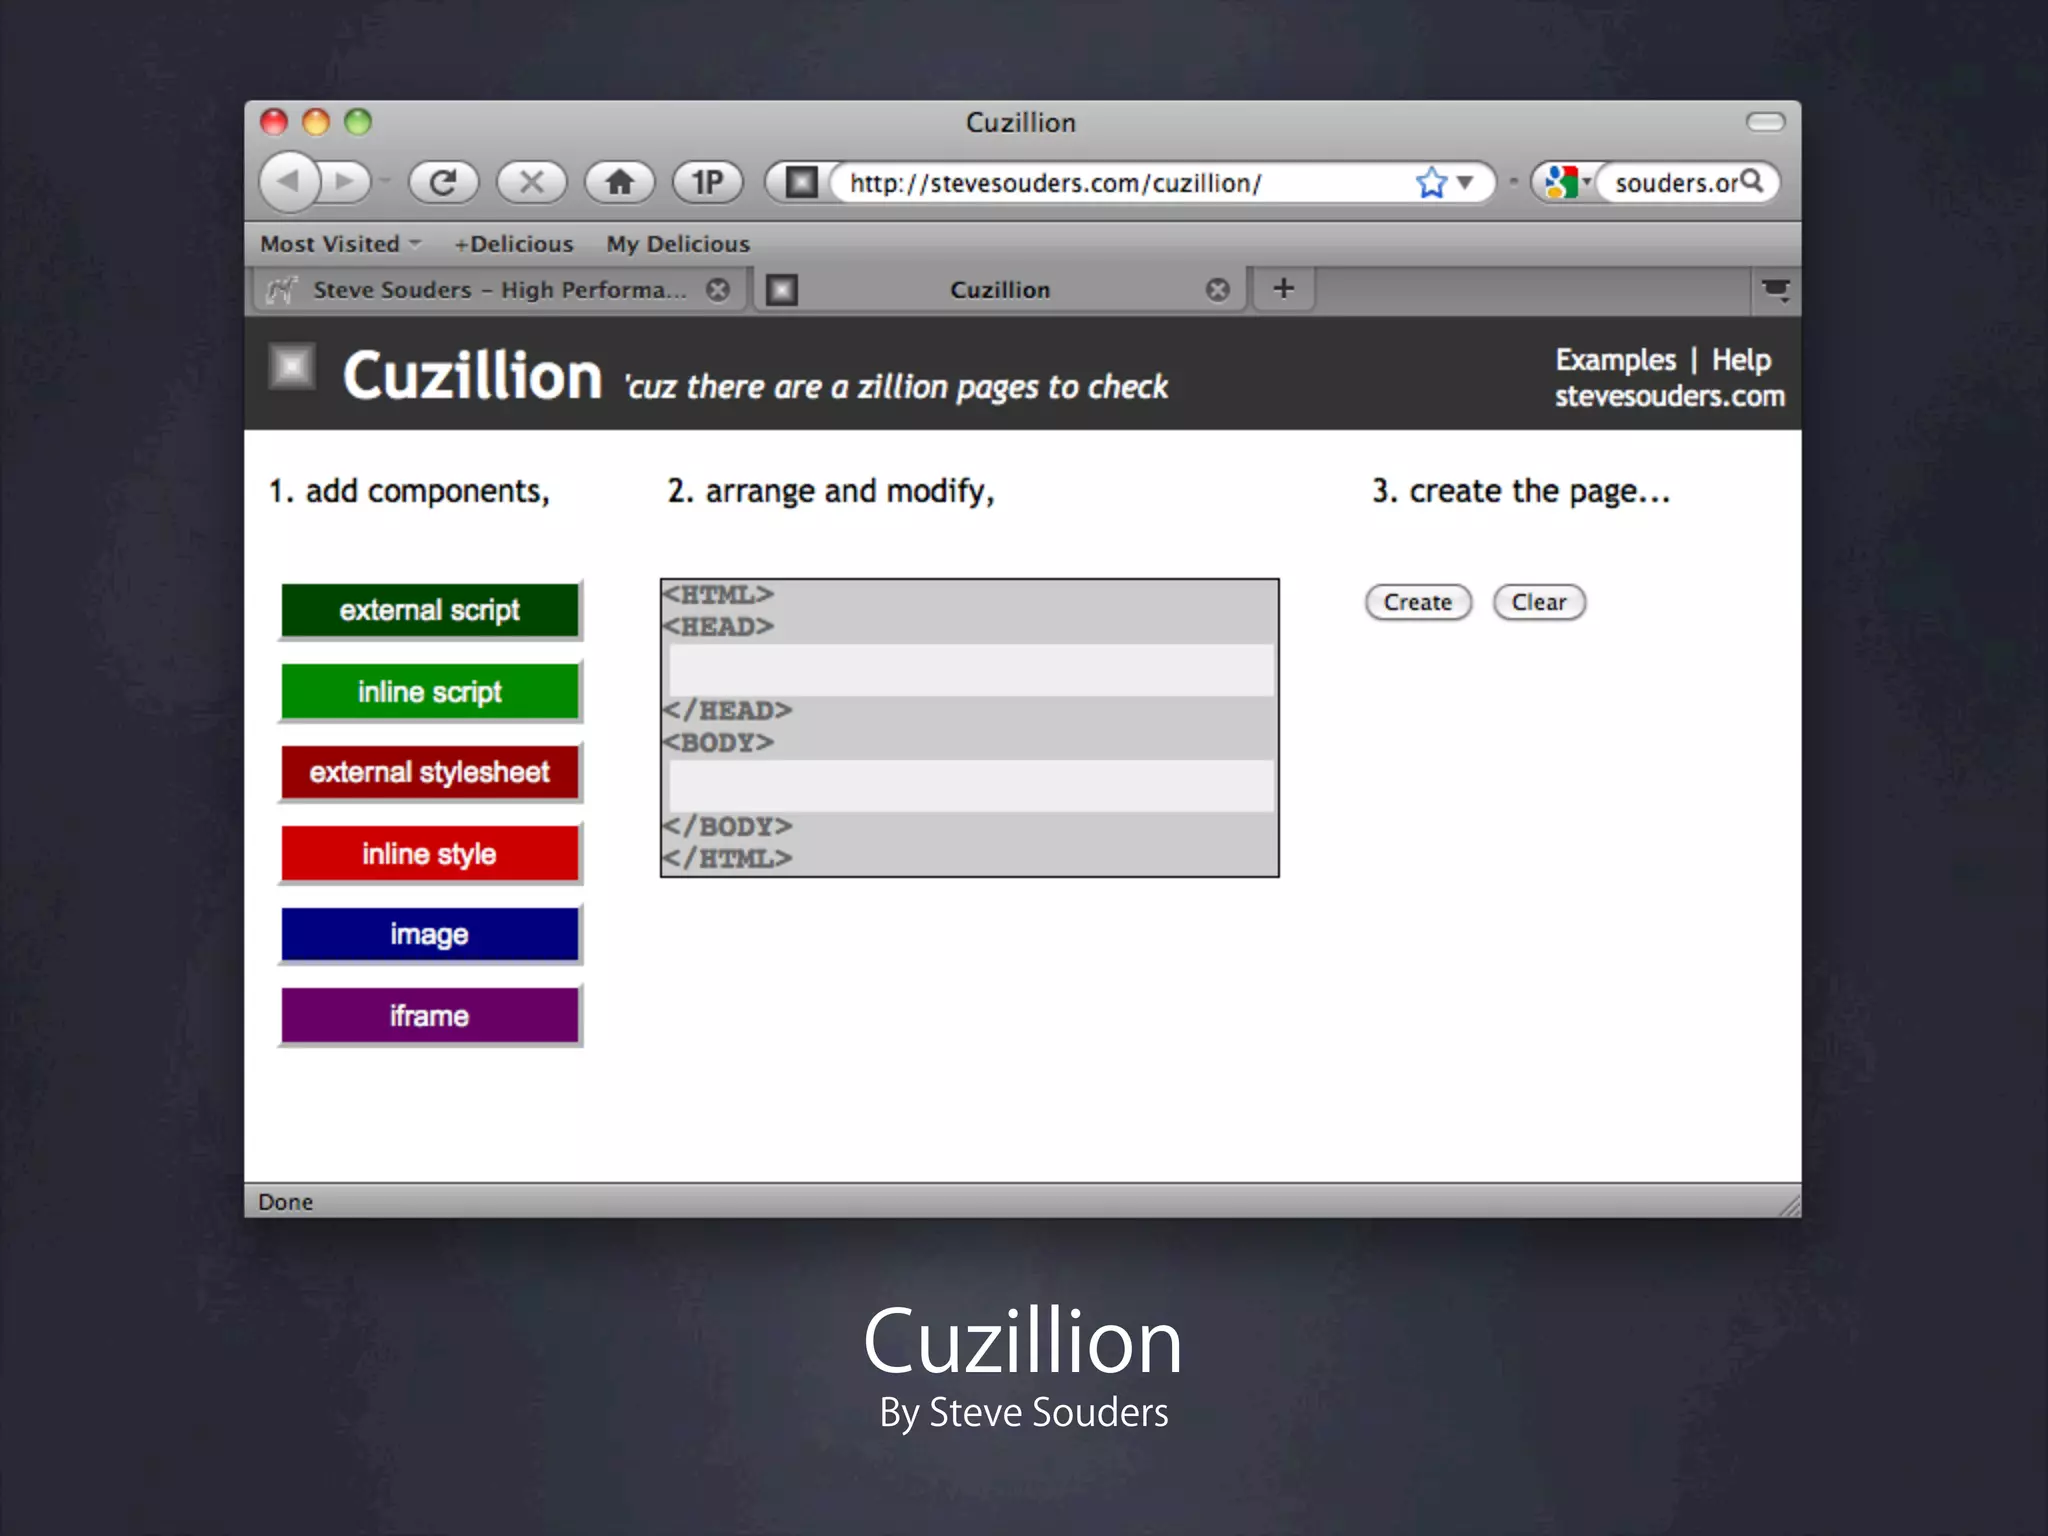Open the +Delicious bookmark
The height and width of the screenshot is (1536, 2048).
514,244
